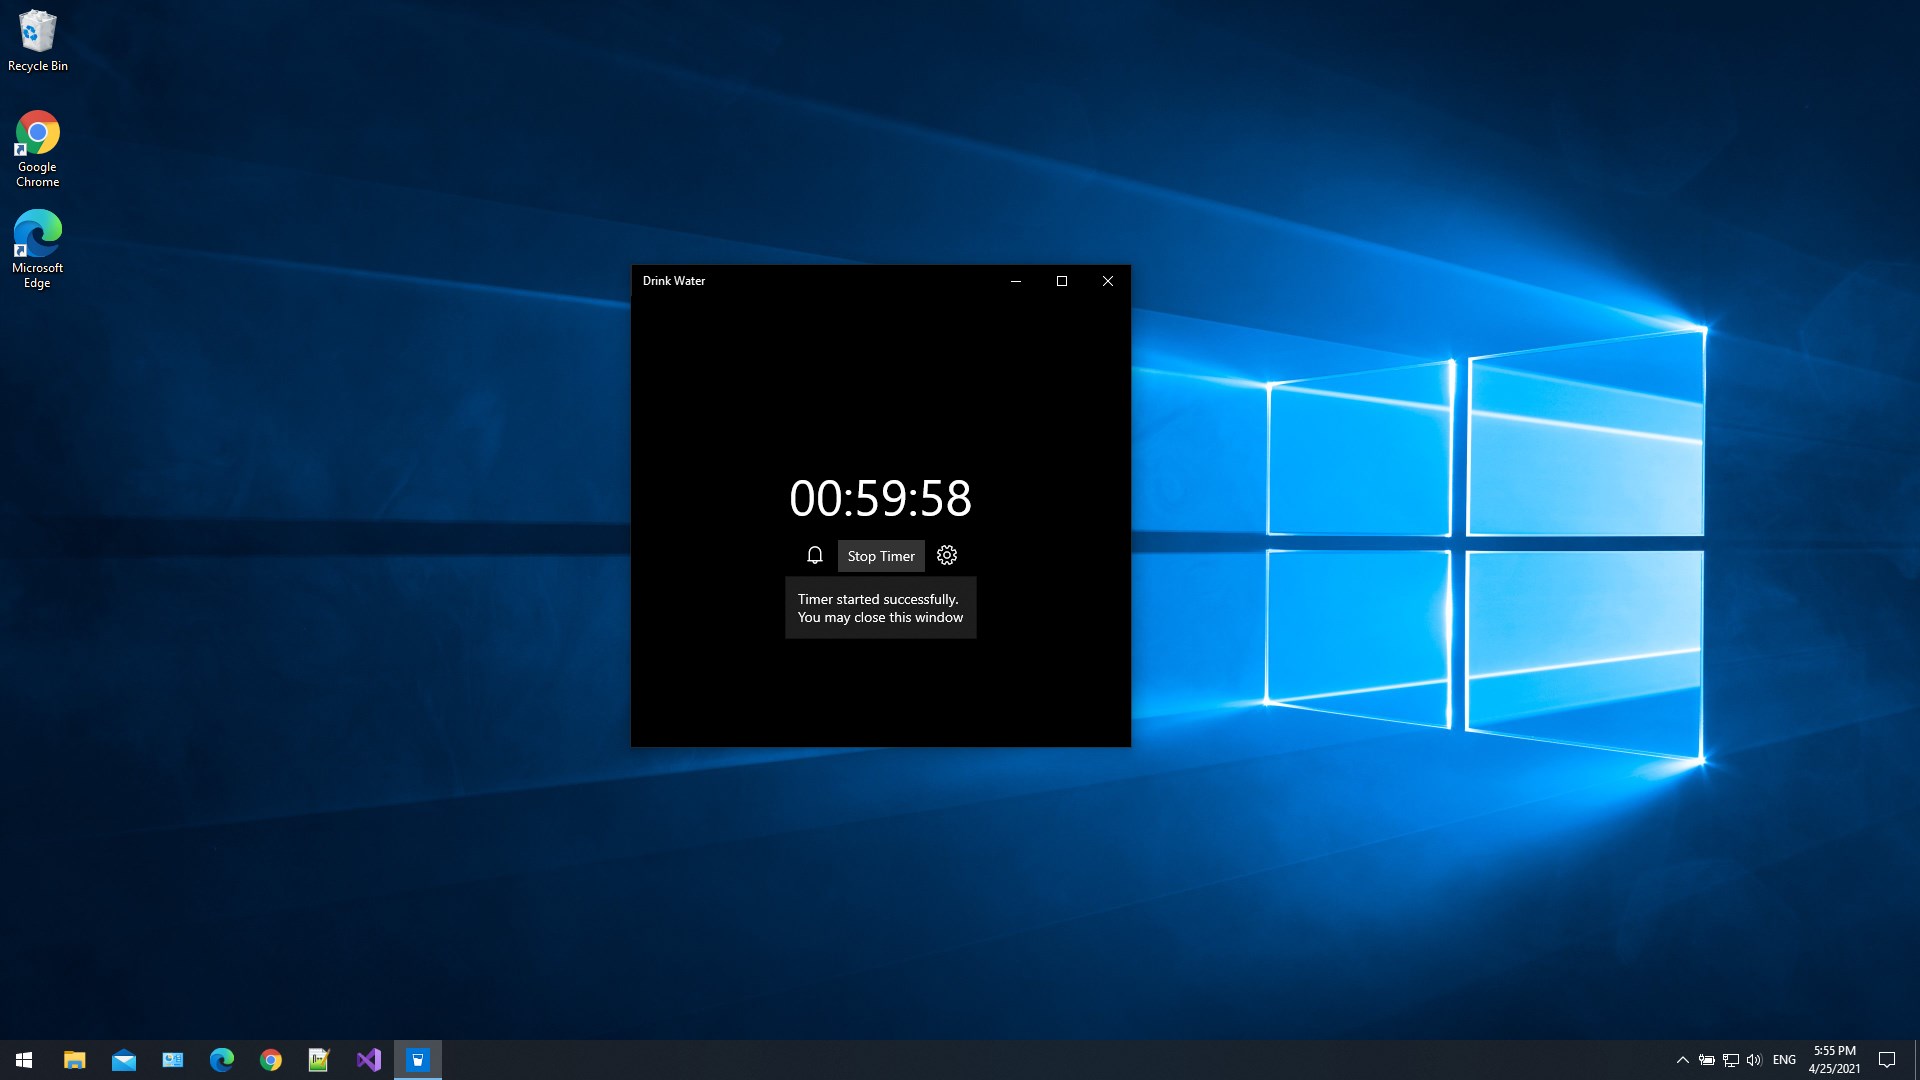Launch File Explorer from the taskbar
Image resolution: width=1920 pixels, height=1080 pixels.
(75, 1060)
